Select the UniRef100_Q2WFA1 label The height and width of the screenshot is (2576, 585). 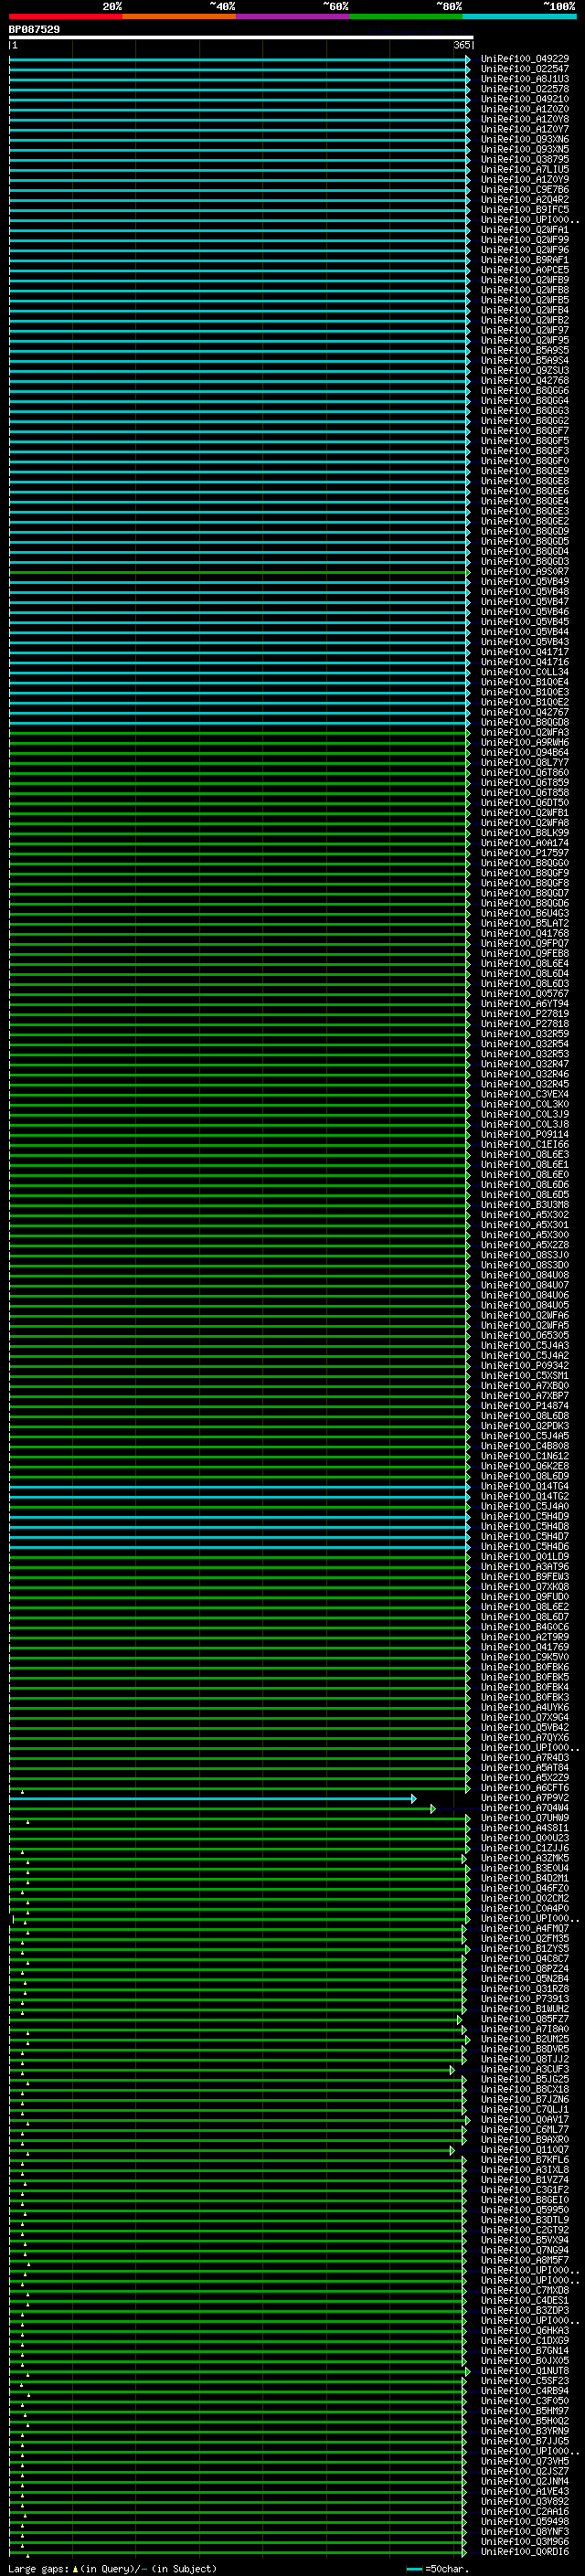(525, 230)
